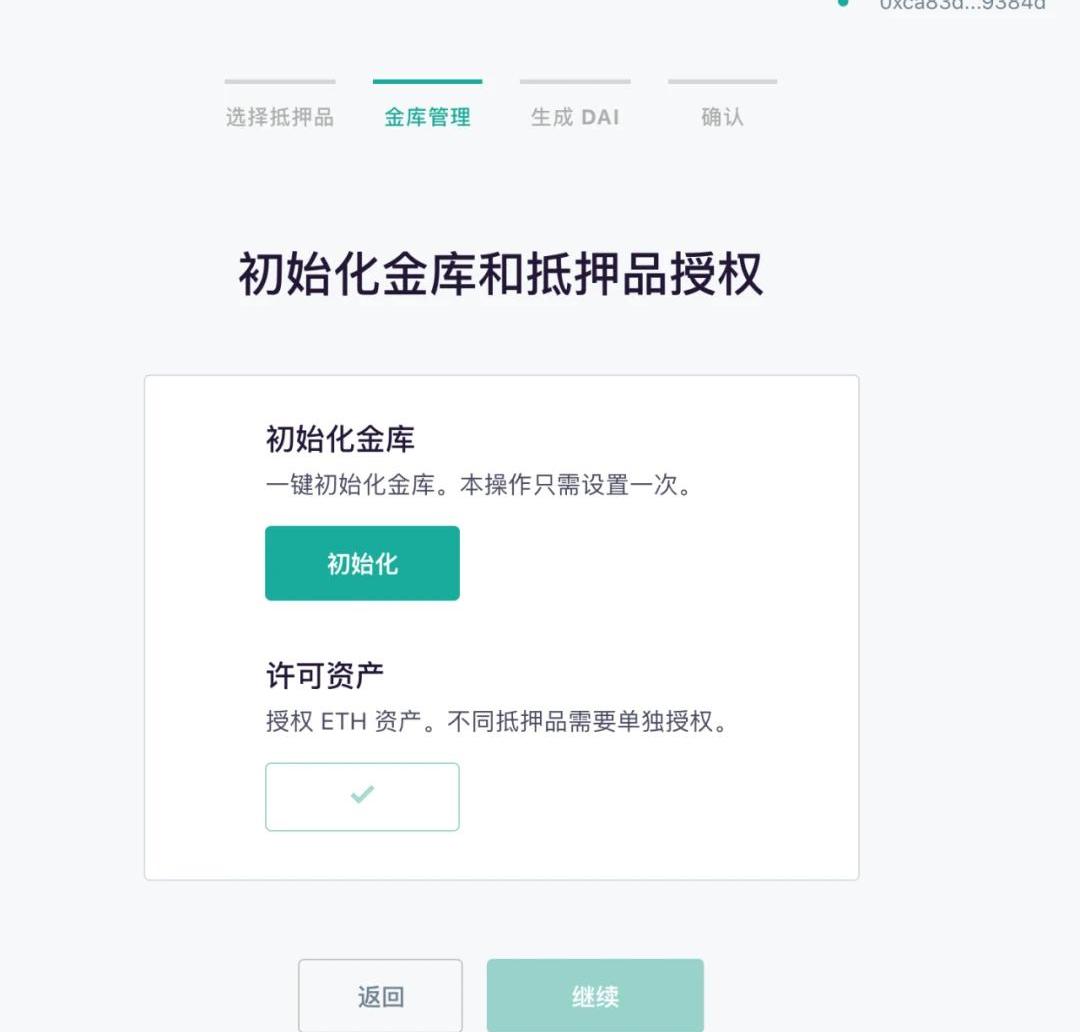Click the 初始化金库 section title
The image size is (1080, 1032).
[x=340, y=439]
